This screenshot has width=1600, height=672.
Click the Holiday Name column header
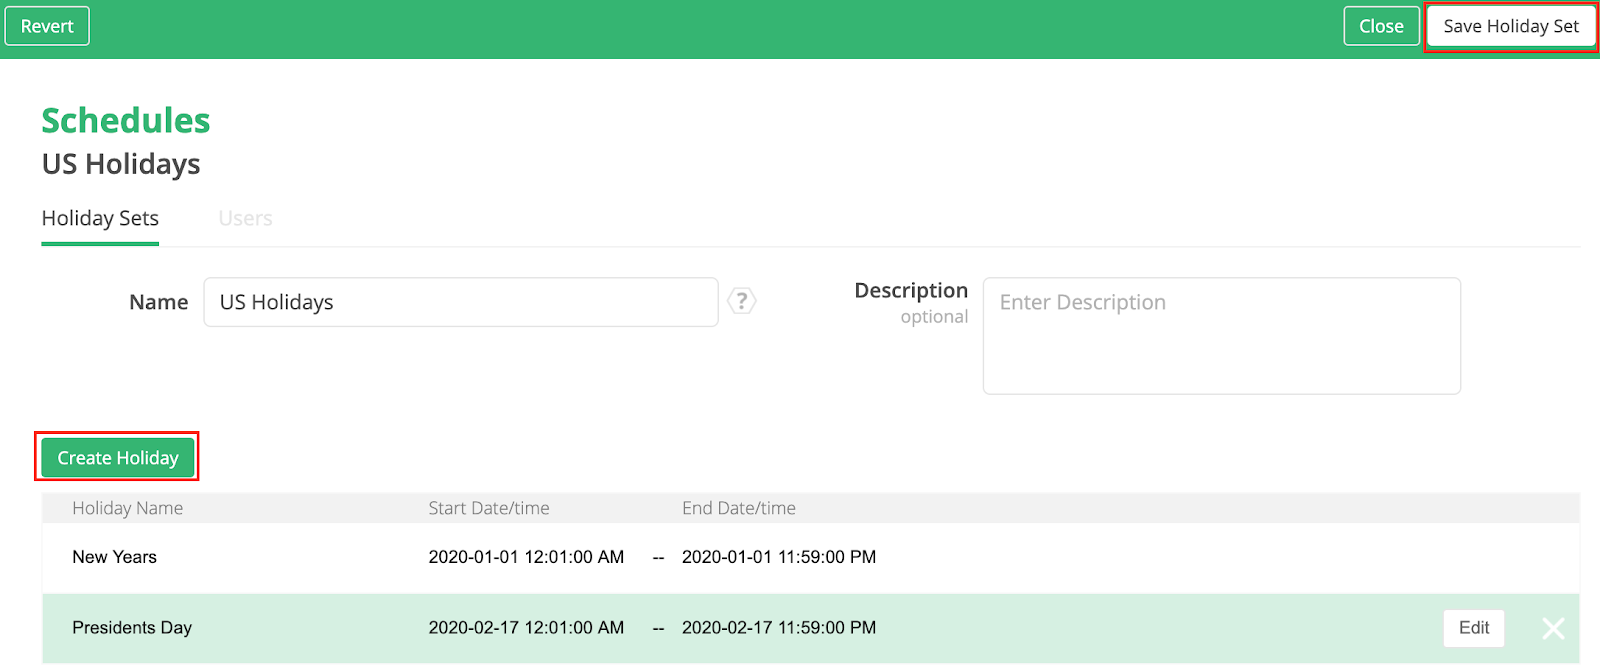click(x=127, y=508)
